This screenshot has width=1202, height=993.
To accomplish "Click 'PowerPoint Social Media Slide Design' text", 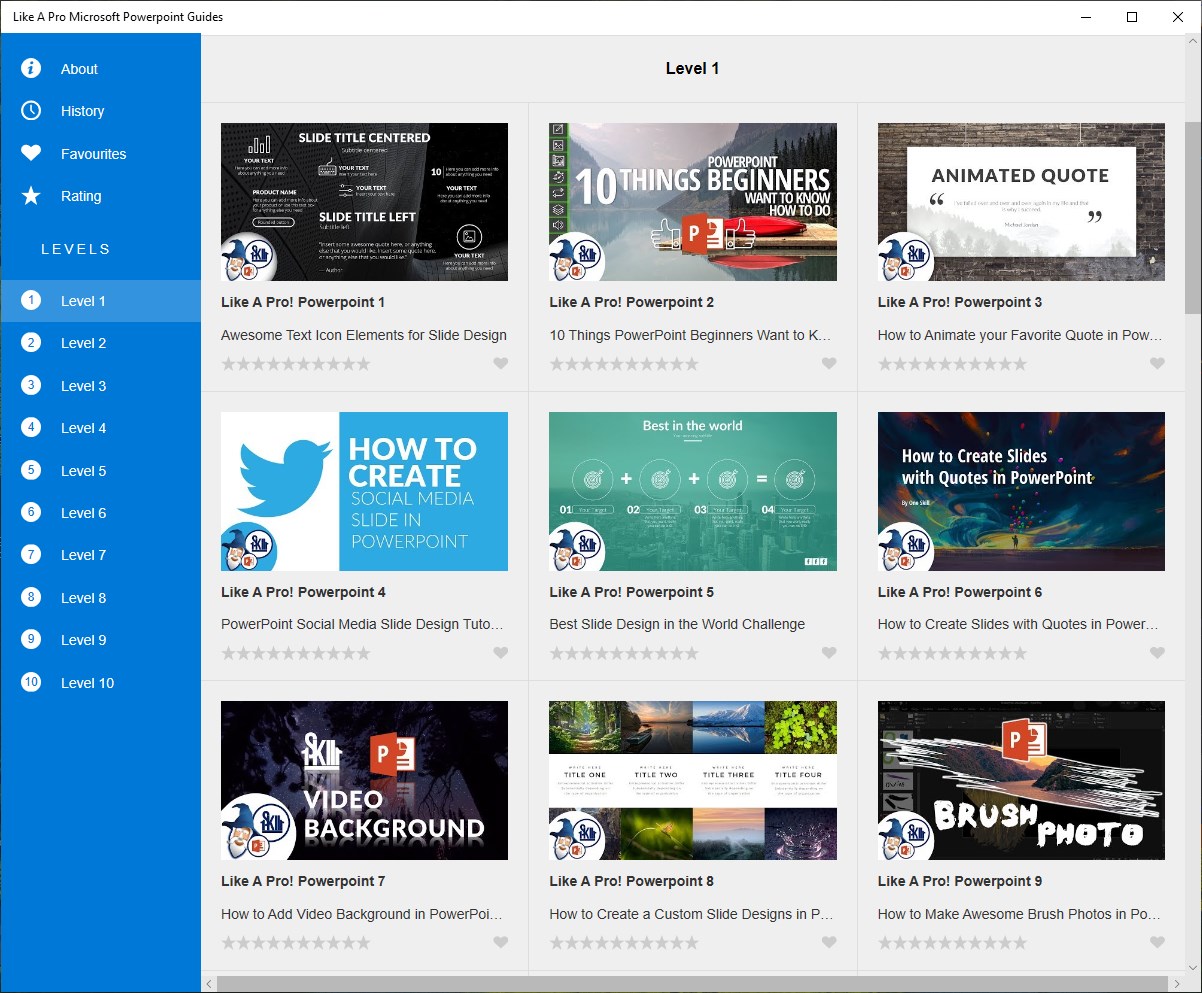I will click(362, 624).
